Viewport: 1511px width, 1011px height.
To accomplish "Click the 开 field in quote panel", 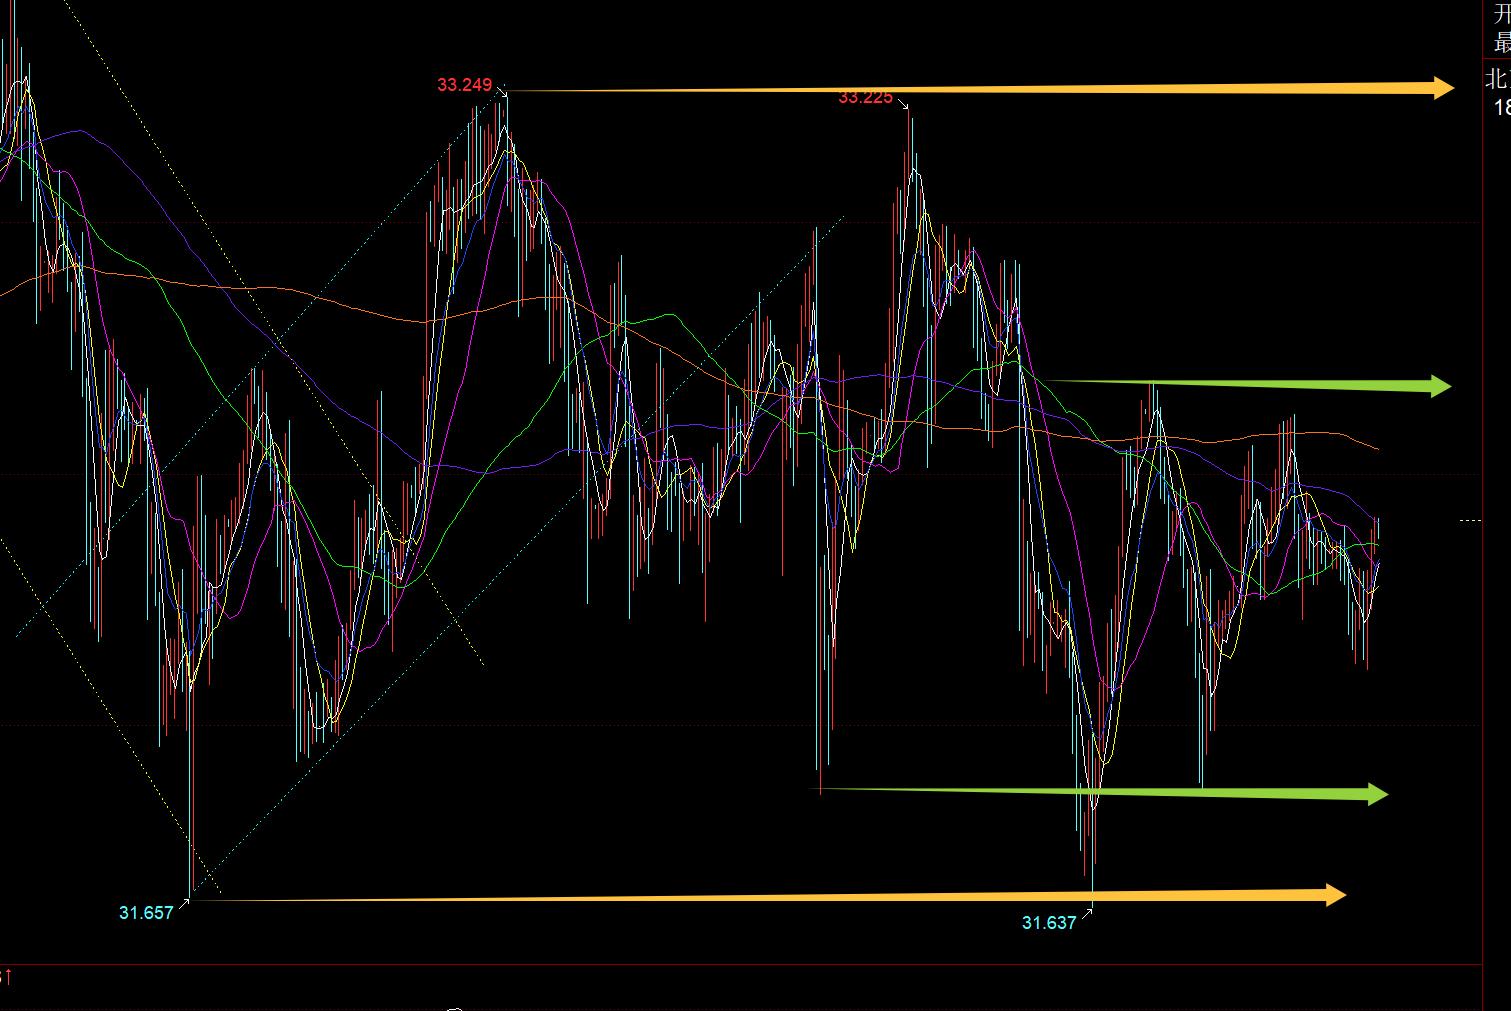I will coord(1500,14).
